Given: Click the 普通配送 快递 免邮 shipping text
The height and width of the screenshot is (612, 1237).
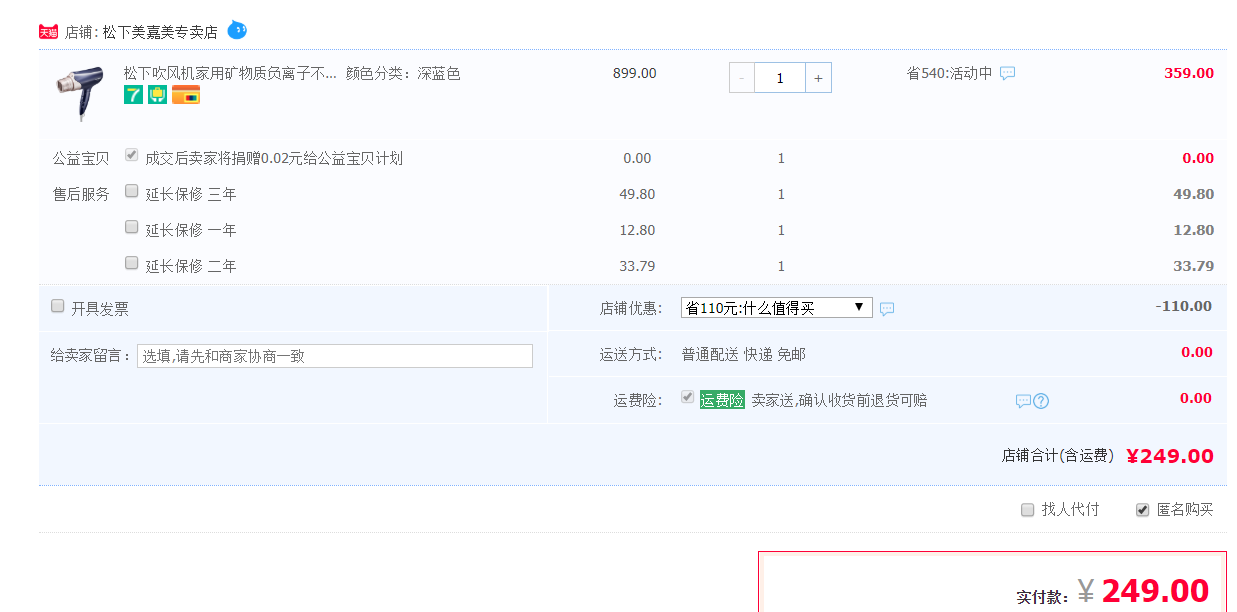Looking at the screenshot, I should [743, 354].
